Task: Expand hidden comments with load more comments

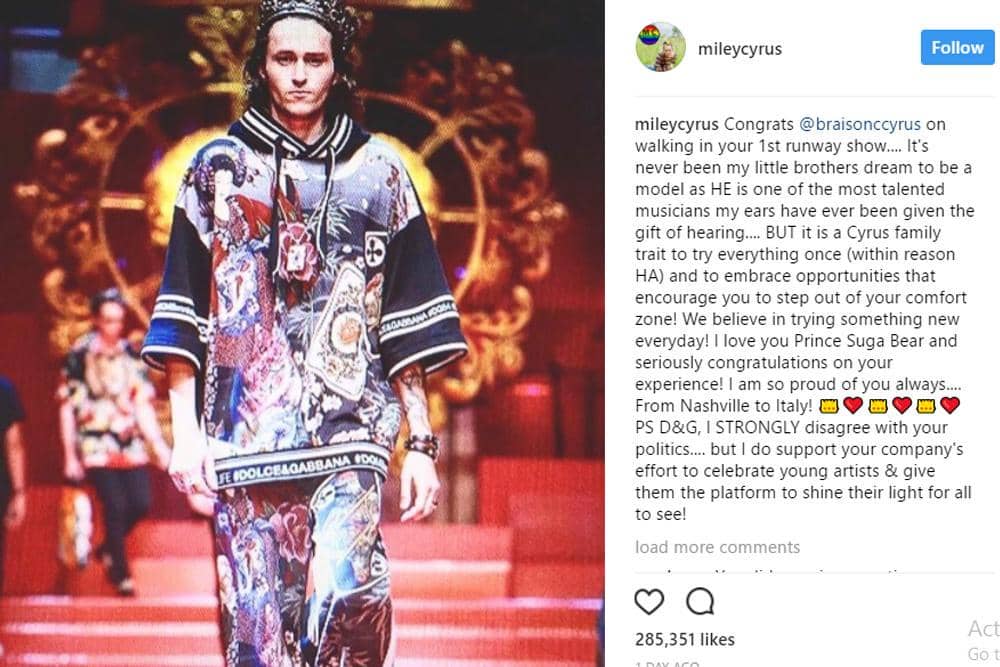Action: [x=717, y=547]
